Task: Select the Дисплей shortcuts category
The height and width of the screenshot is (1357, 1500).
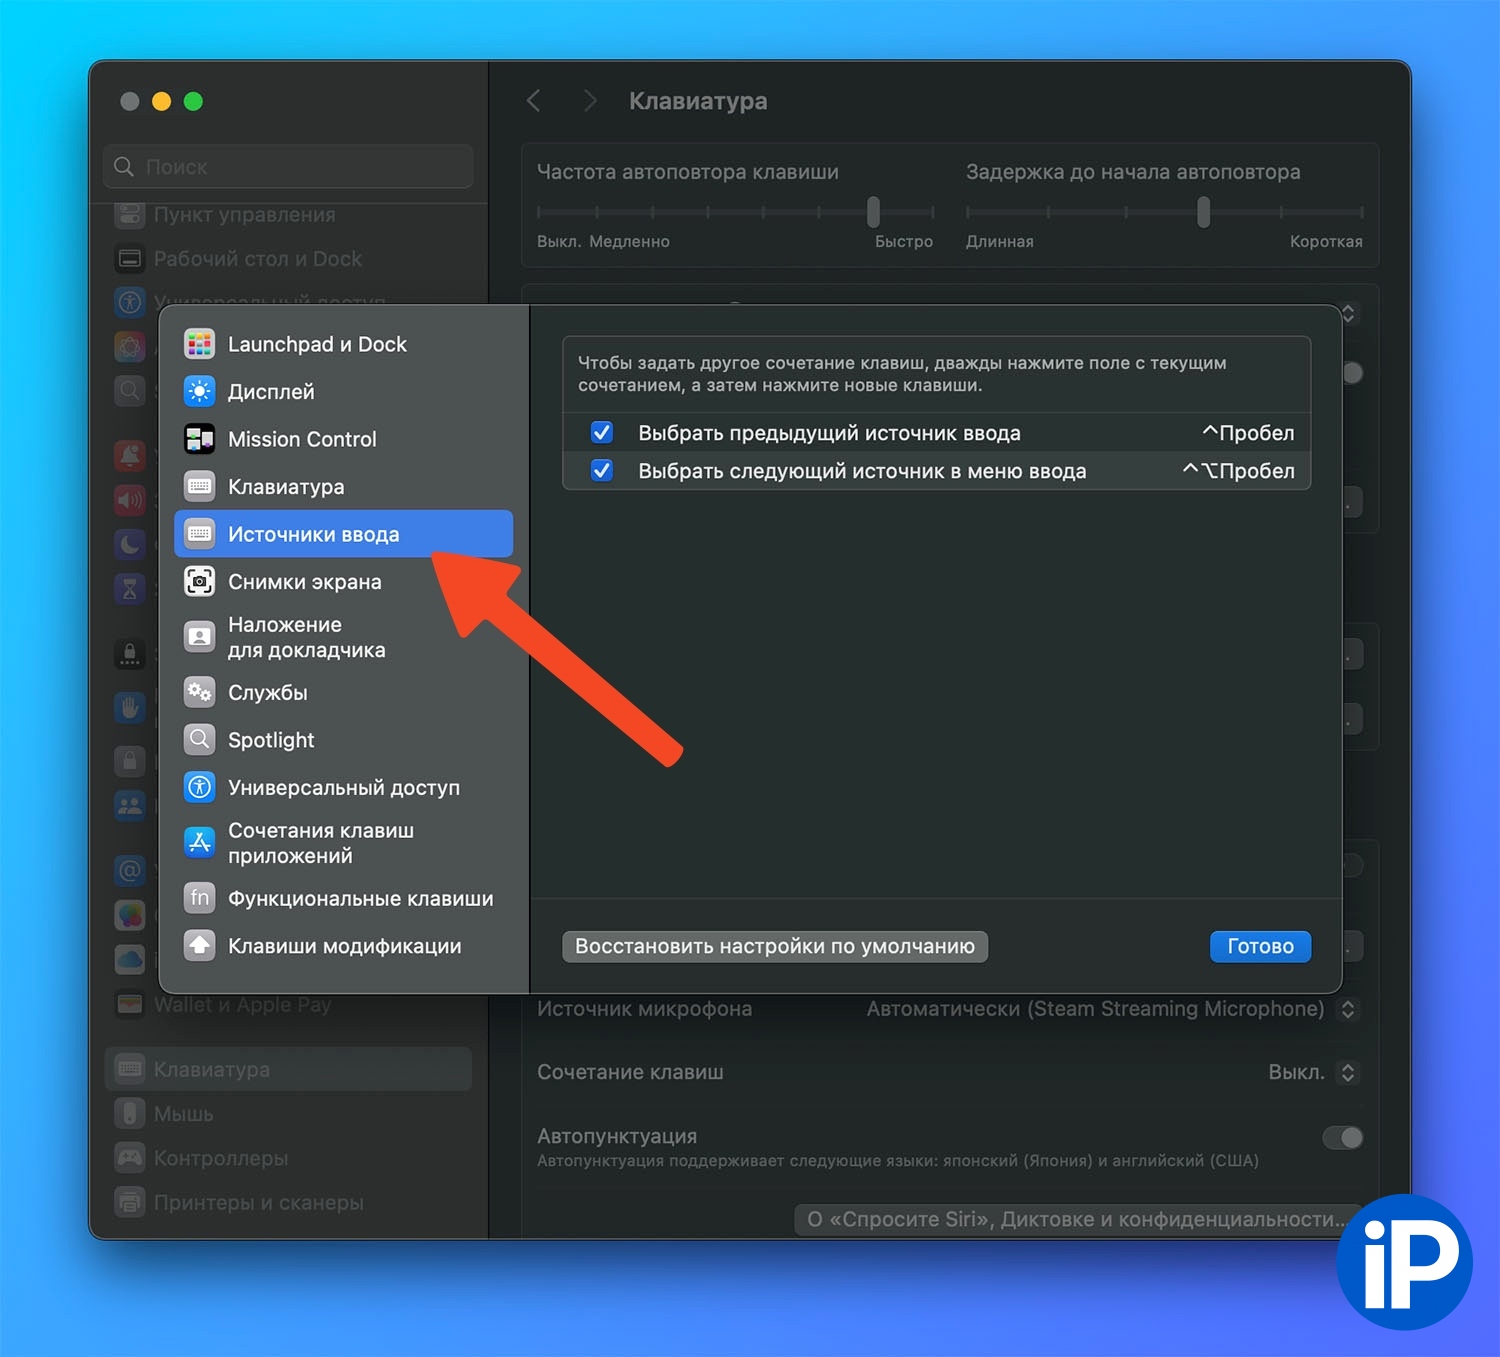Action: (x=343, y=392)
